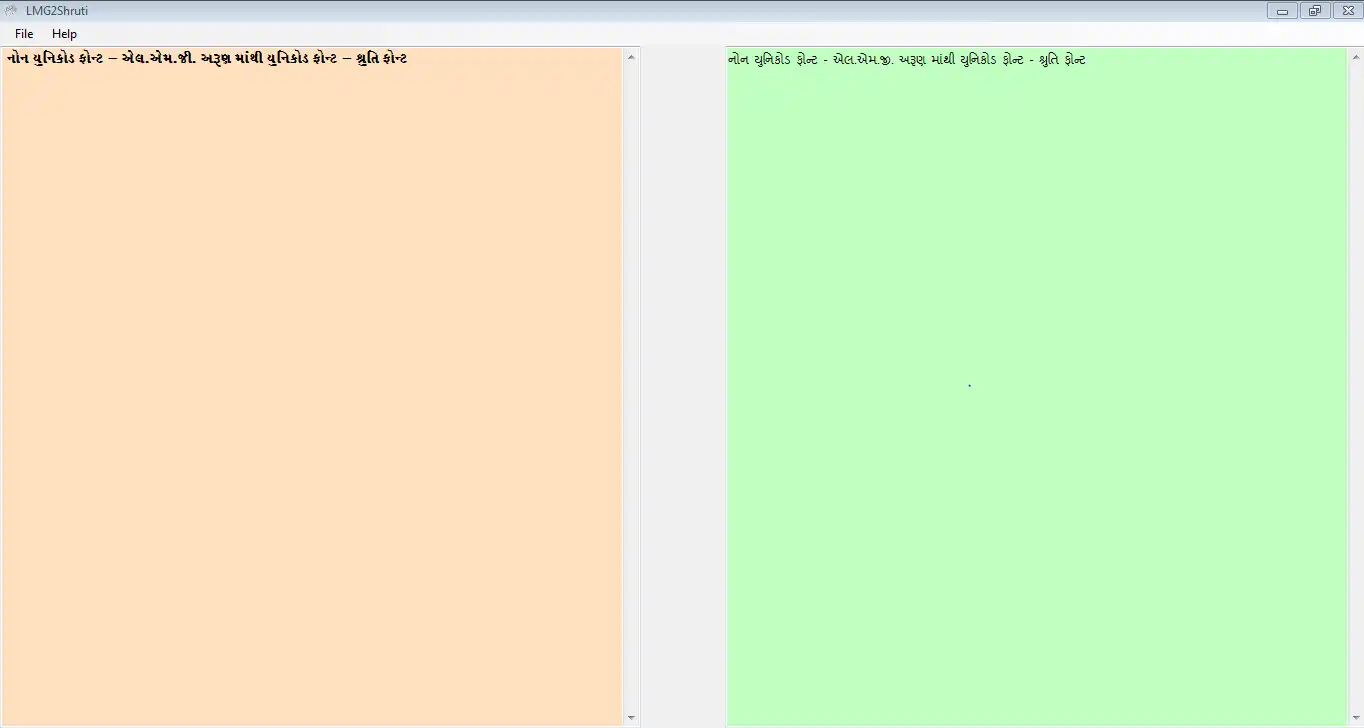1364x728 pixels.
Task: Click the bold Gujarati text line in left pane
Action: point(206,58)
